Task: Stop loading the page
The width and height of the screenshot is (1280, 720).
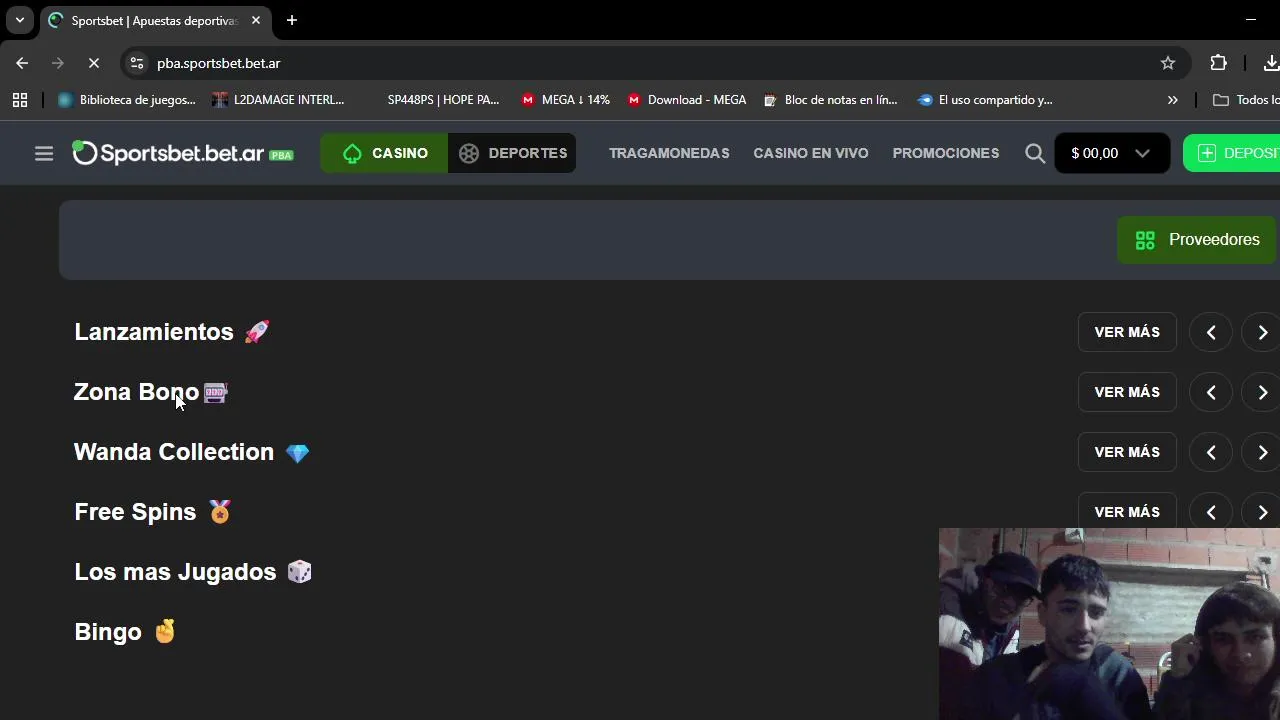Action: pyautogui.click(x=94, y=63)
